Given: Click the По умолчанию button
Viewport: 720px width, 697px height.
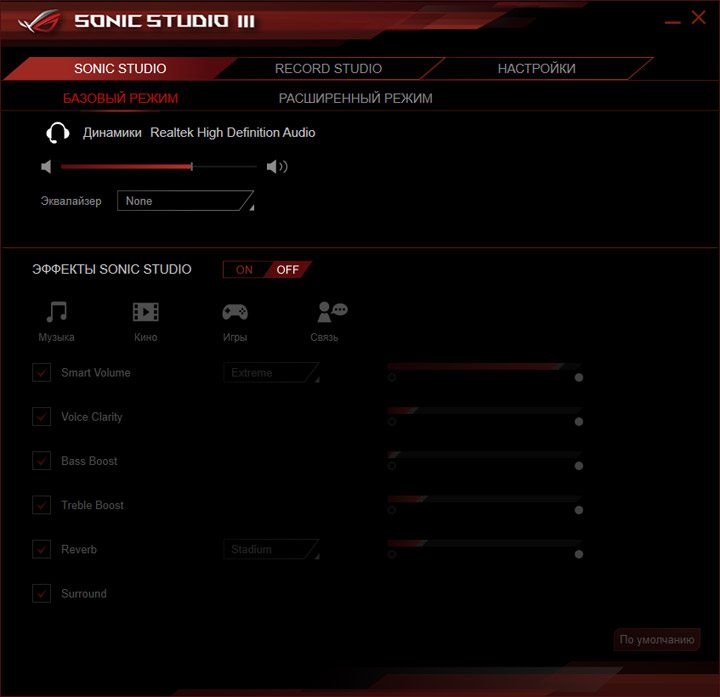Looking at the screenshot, I should [657, 639].
